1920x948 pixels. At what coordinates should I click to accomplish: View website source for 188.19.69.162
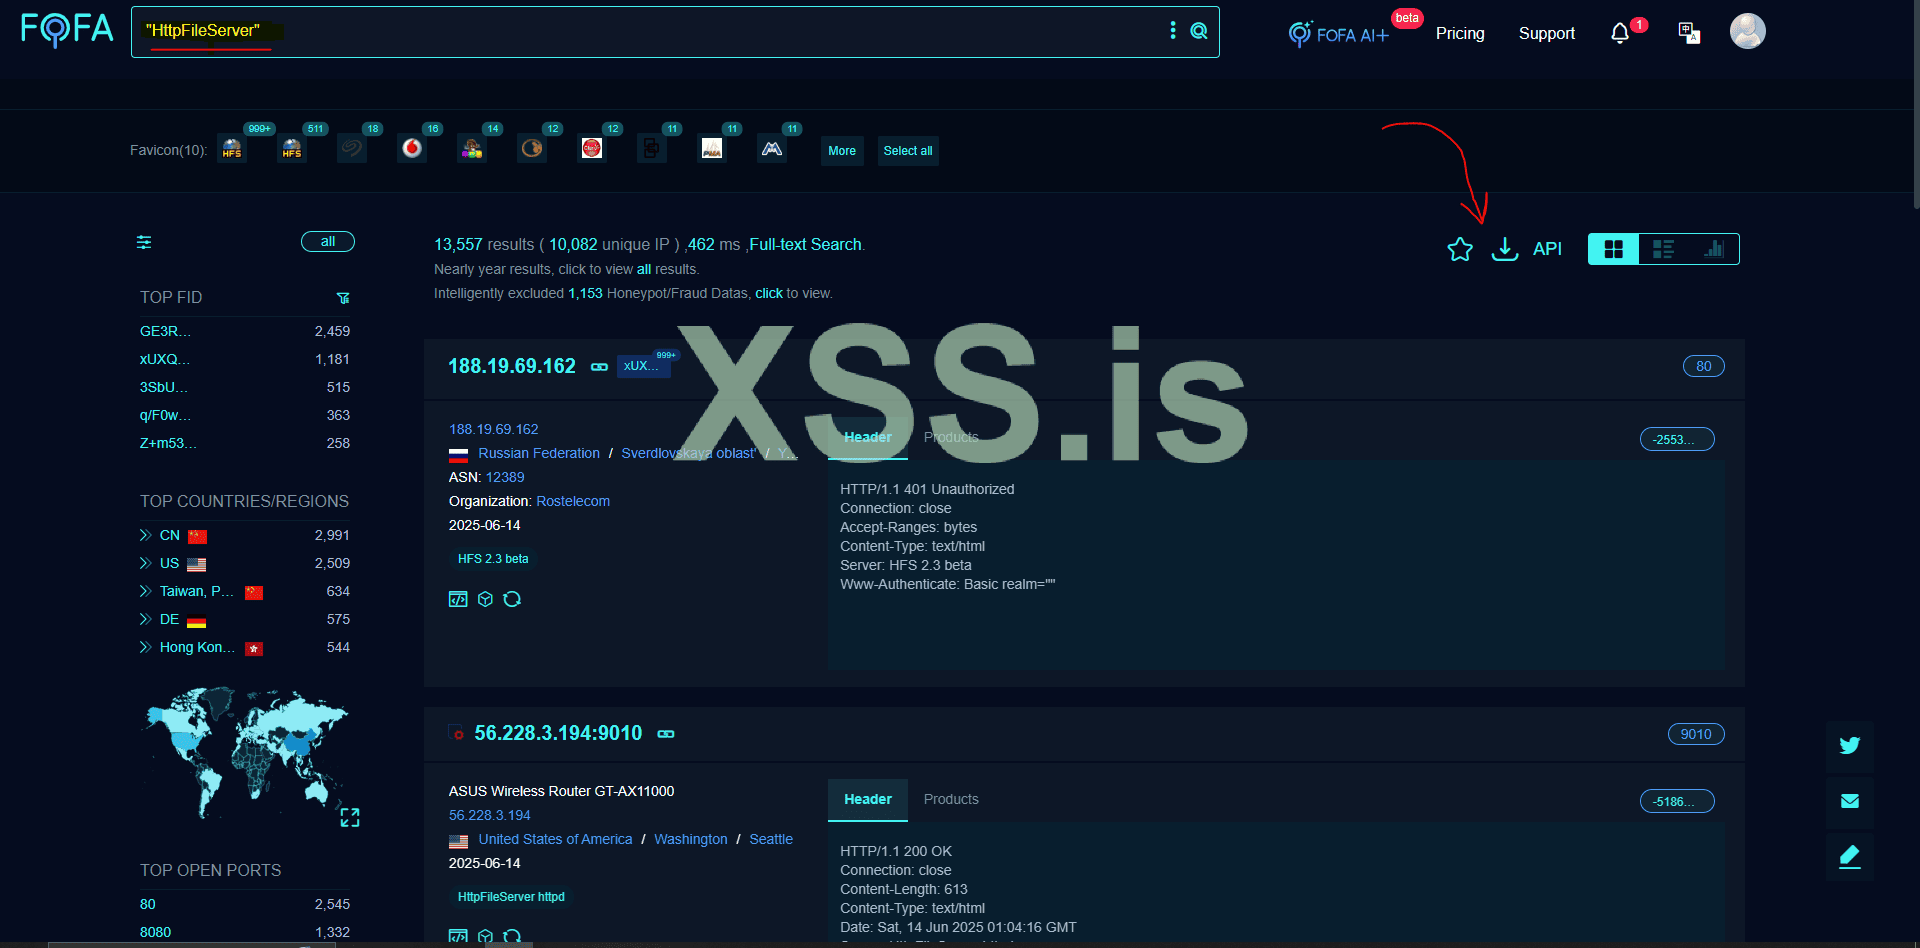point(458,599)
